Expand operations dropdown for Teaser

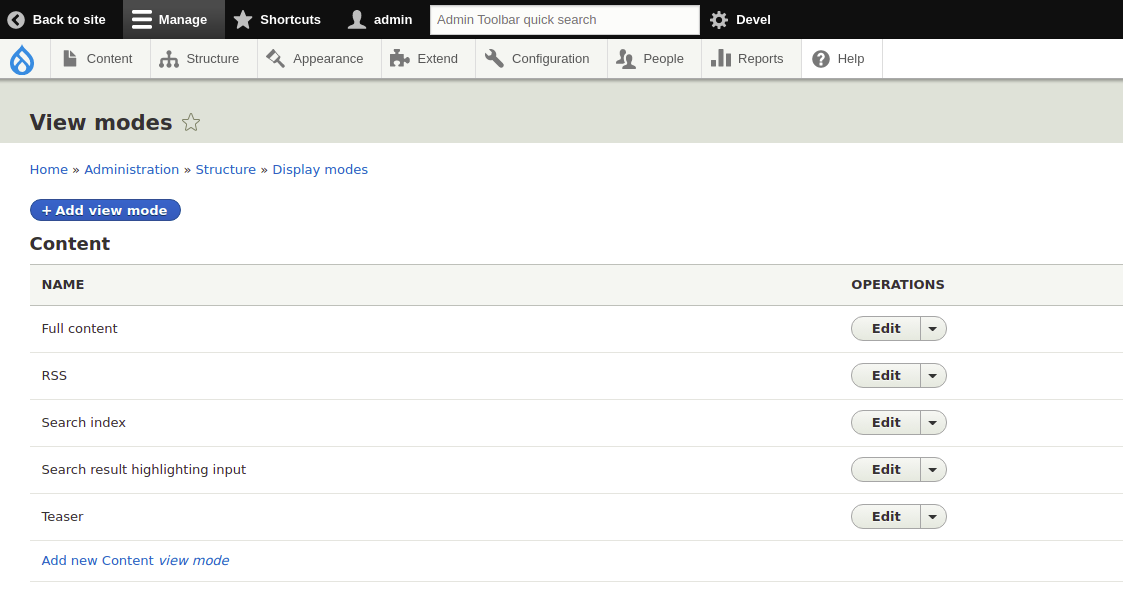tap(932, 517)
